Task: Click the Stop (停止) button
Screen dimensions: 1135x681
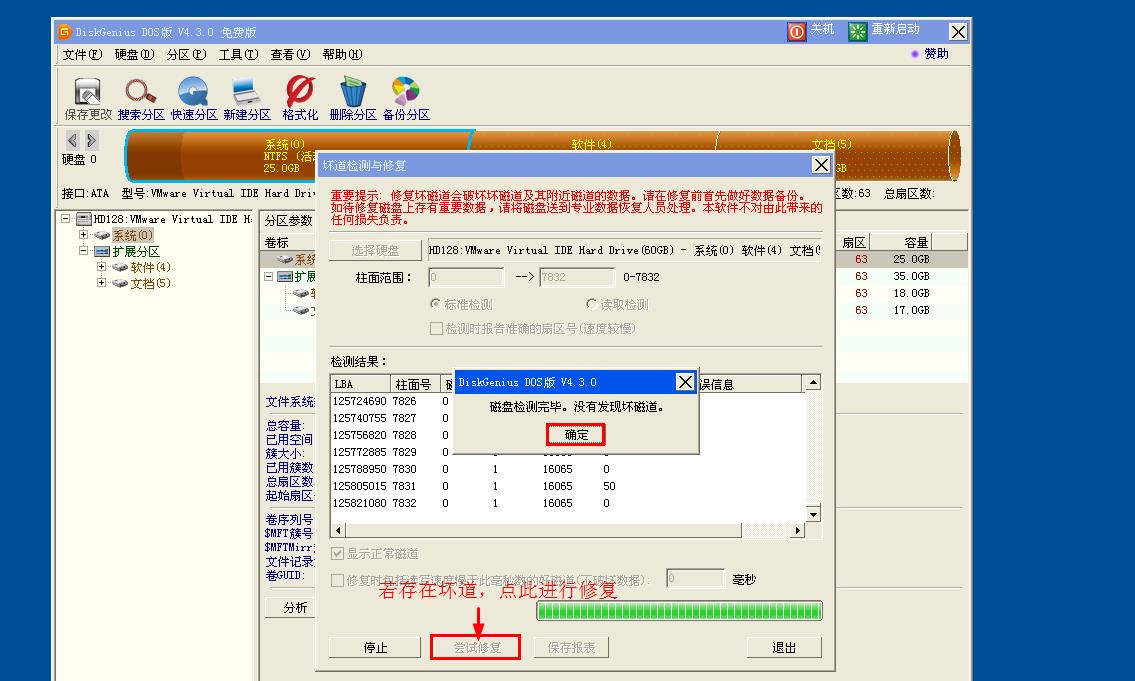Action: [375, 647]
